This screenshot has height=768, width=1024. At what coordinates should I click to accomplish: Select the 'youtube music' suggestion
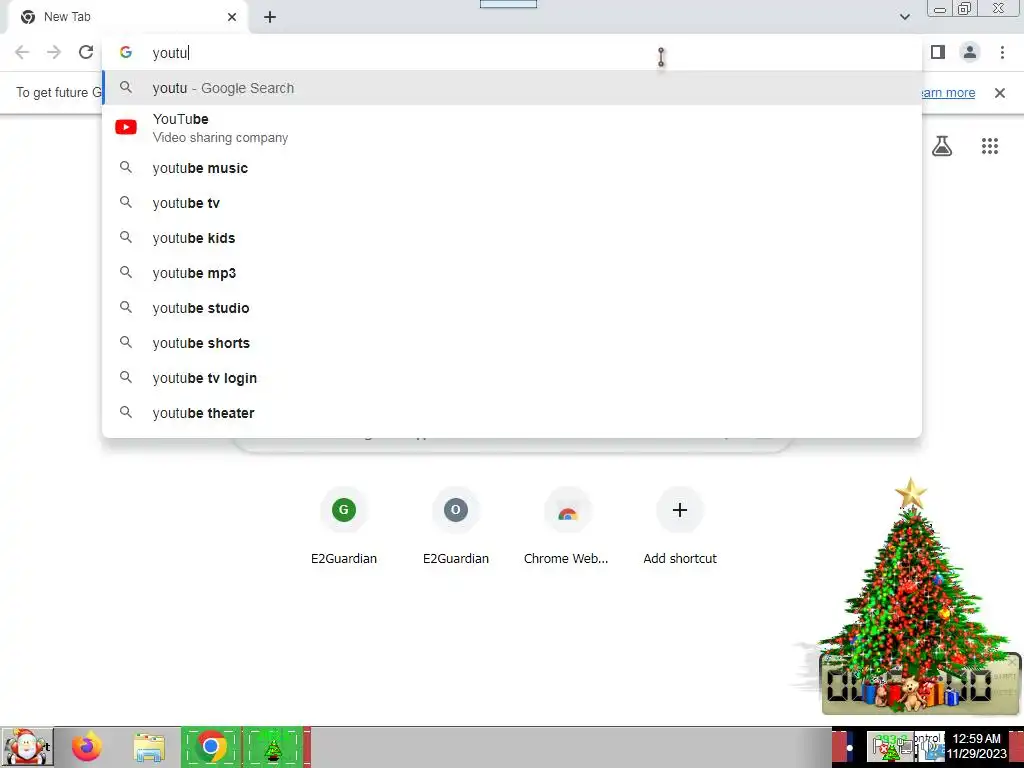click(512, 168)
